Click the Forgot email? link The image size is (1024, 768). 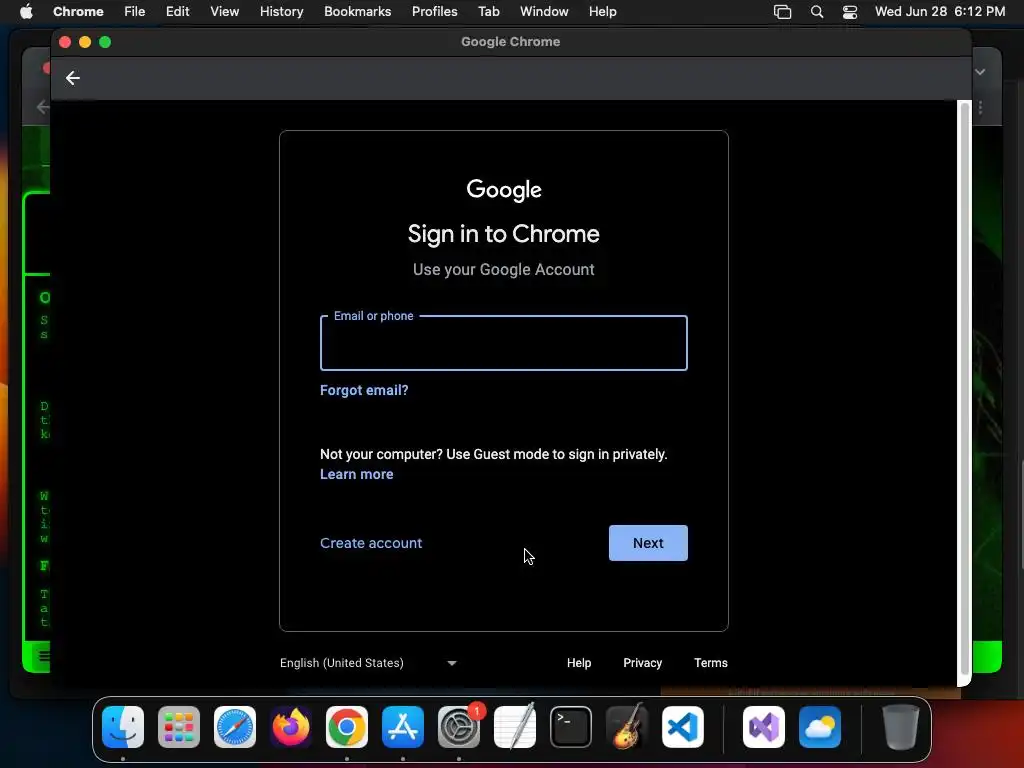364,390
